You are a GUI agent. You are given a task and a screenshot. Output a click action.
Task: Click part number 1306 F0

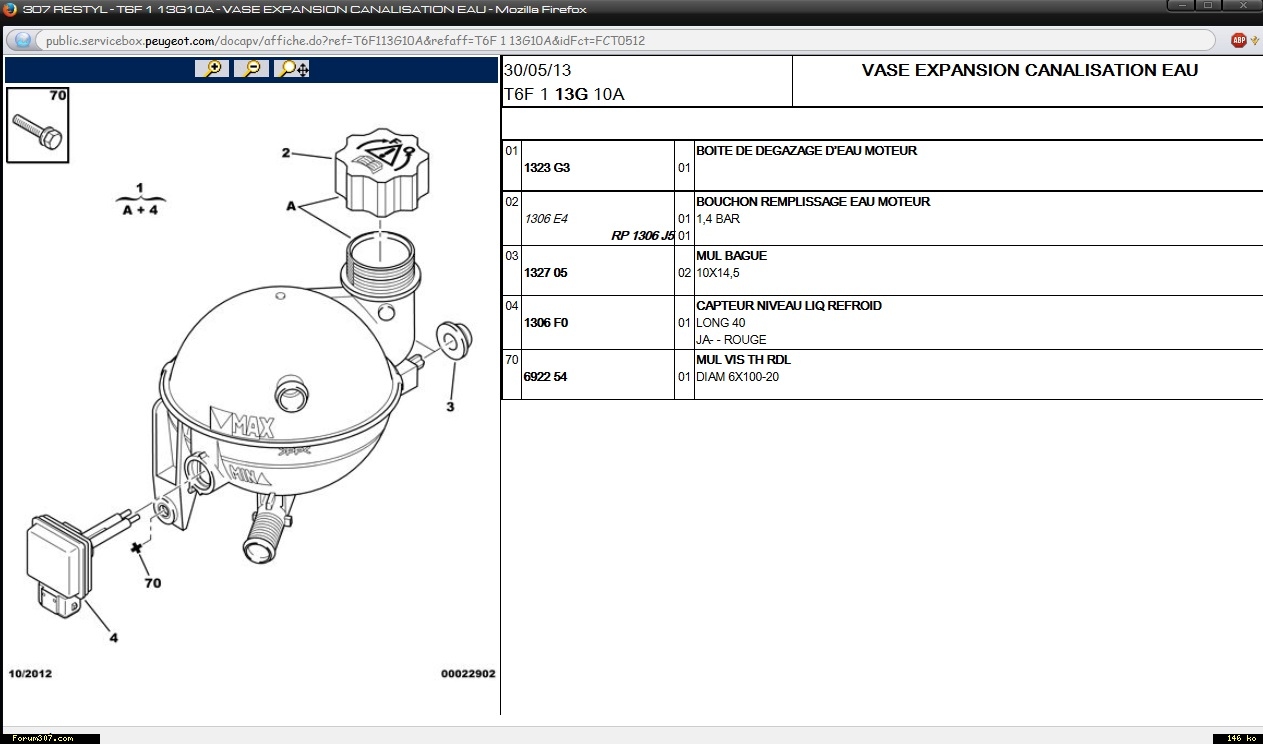pyautogui.click(x=545, y=323)
